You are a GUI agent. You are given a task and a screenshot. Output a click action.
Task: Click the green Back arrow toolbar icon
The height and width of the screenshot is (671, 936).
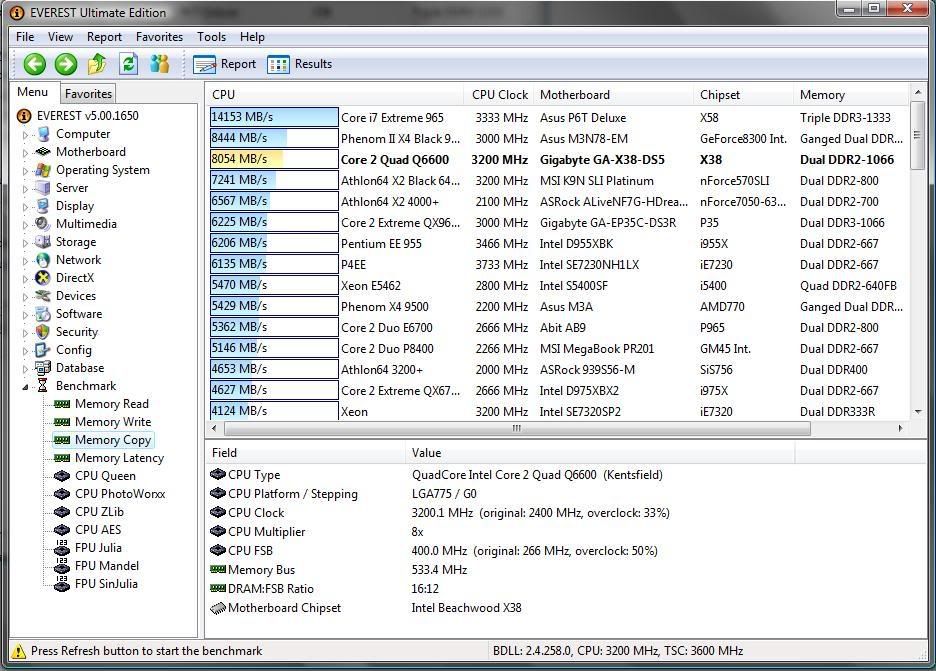point(35,64)
